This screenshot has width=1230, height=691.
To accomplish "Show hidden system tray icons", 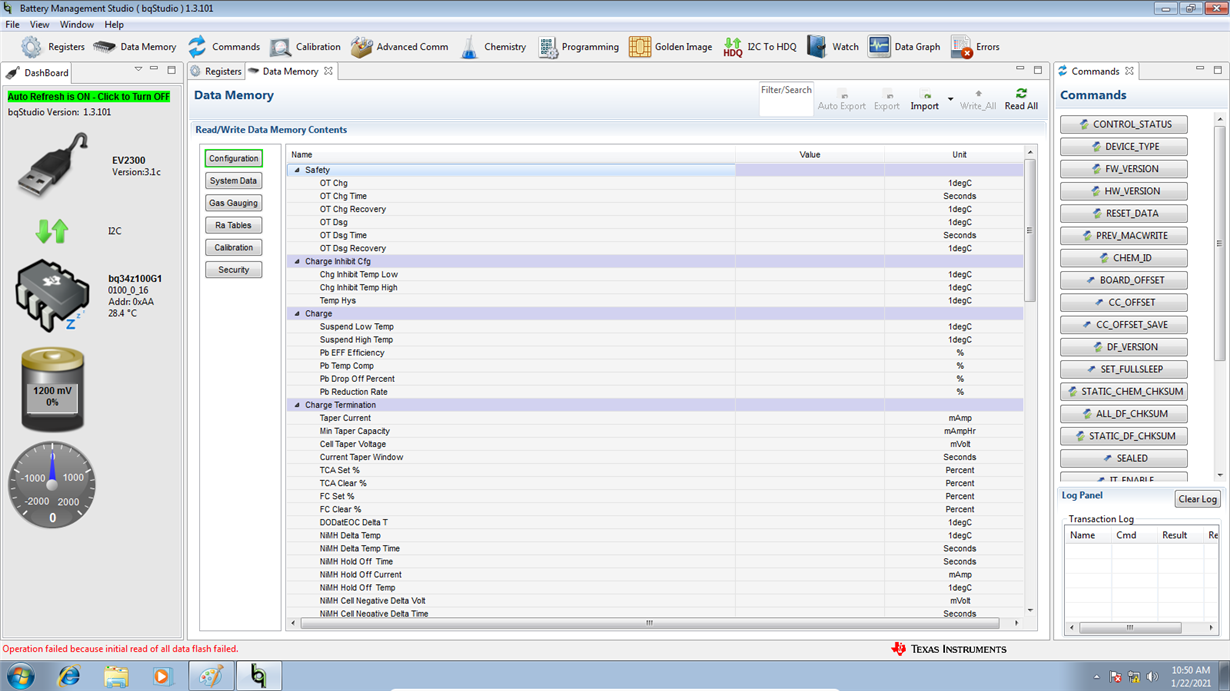I will tap(1097, 677).
